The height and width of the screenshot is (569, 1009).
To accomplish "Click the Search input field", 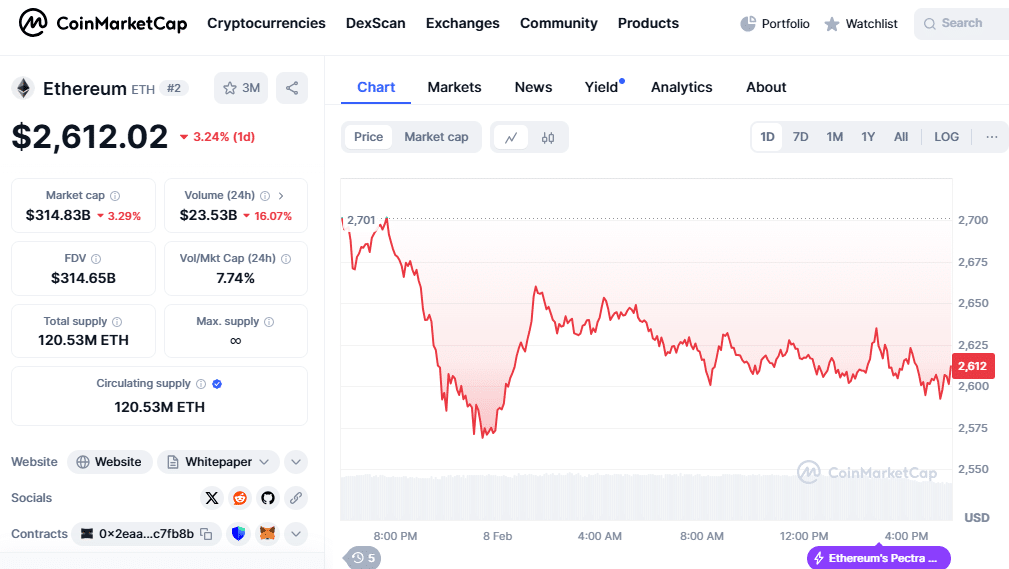I will point(962,24).
